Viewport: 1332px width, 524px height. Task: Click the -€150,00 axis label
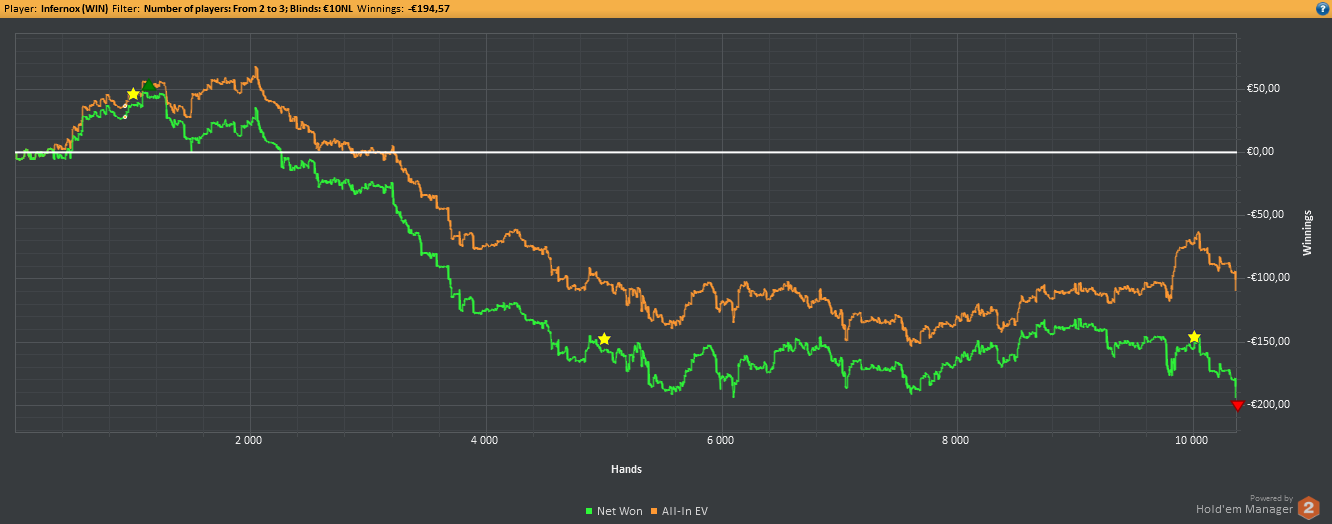point(1268,342)
